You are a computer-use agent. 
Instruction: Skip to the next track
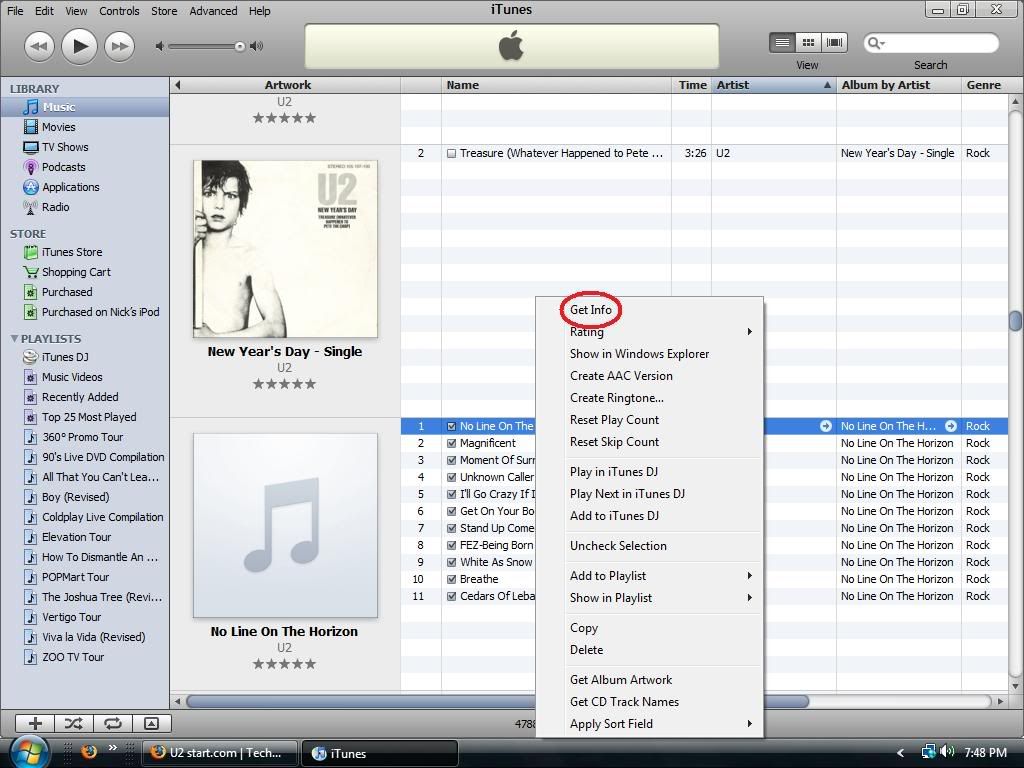(x=120, y=46)
